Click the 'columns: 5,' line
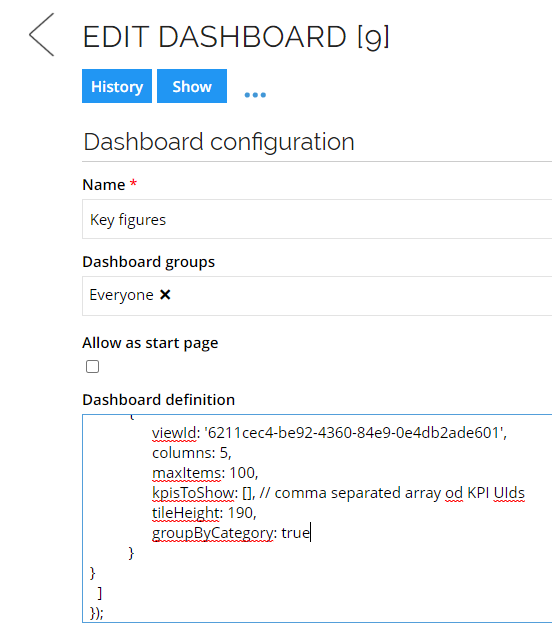Image resolution: width=552 pixels, height=625 pixels. 192,453
